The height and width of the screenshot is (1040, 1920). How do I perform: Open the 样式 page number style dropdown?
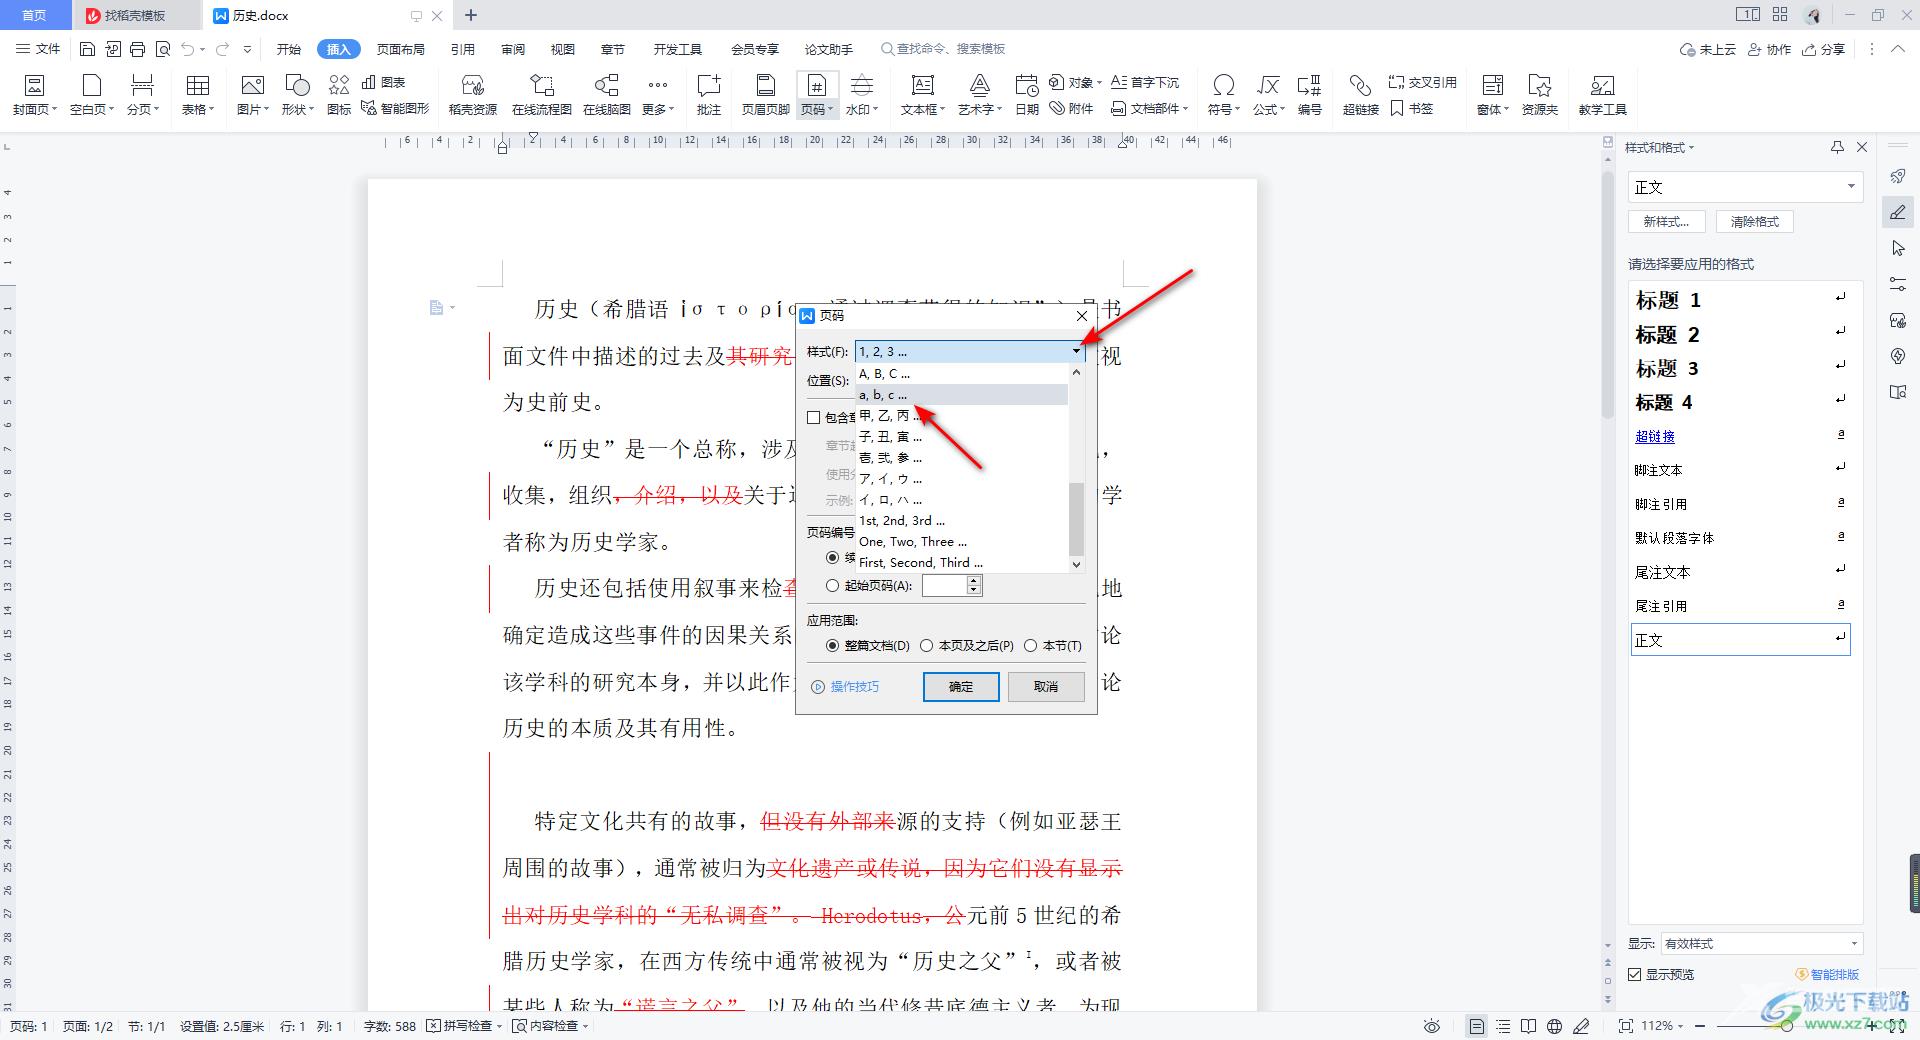1076,351
